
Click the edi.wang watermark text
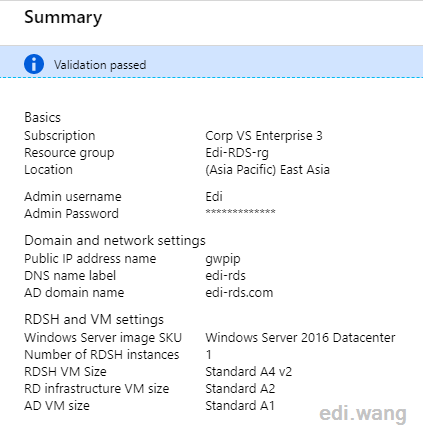(363, 414)
